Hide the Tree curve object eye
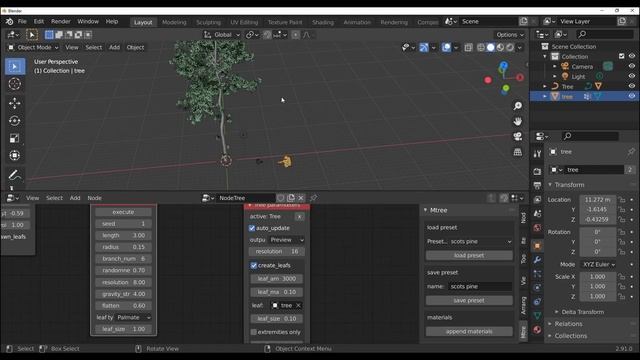Image resolution: width=640 pixels, height=360 pixels. (631, 86)
